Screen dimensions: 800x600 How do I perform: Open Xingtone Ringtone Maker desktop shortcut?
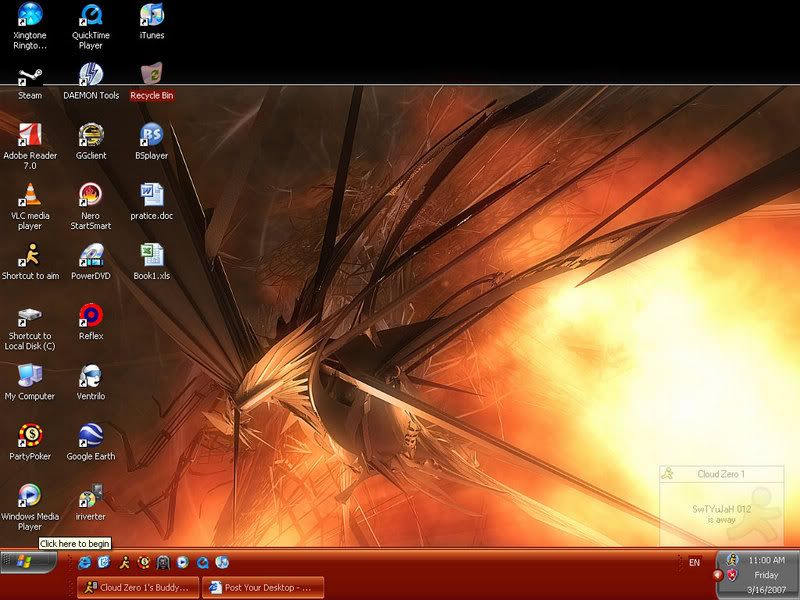[x=30, y=26]
